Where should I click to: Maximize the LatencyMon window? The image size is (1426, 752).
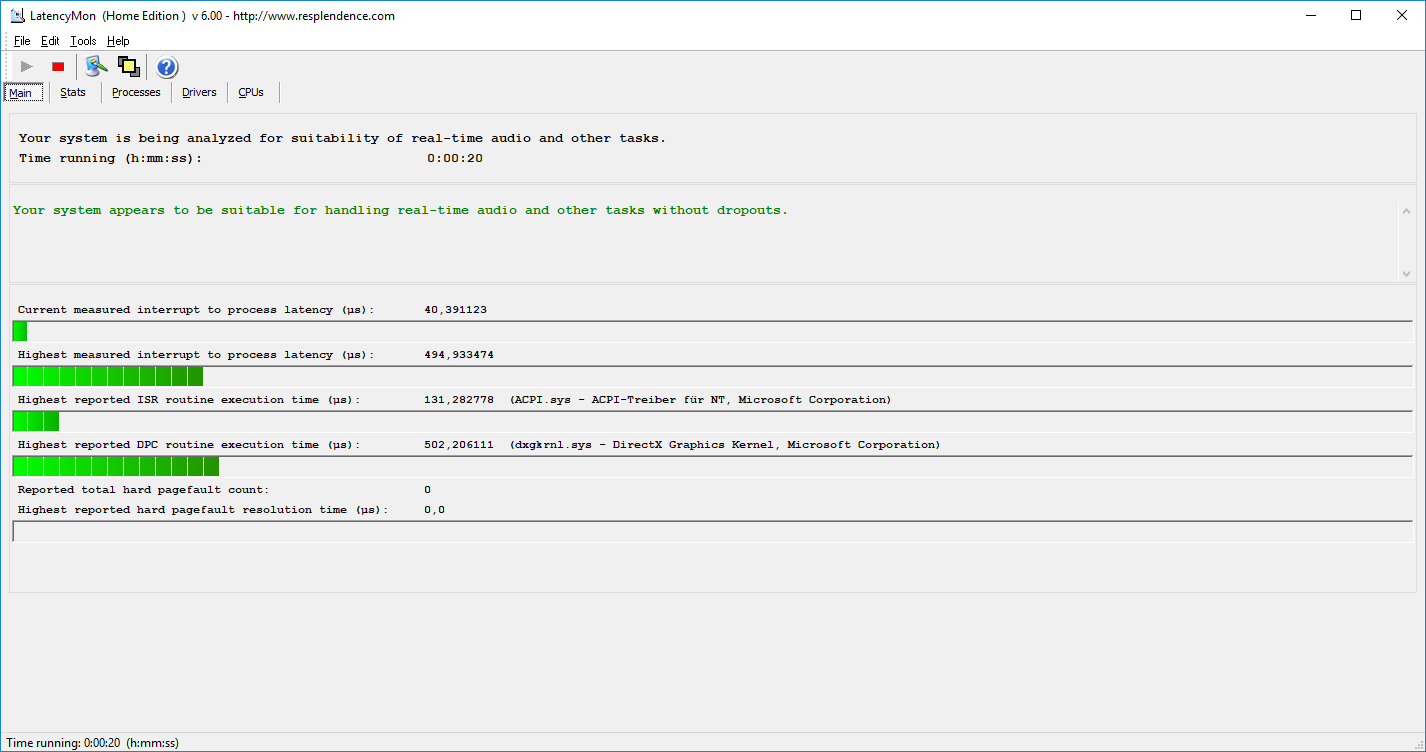[1356, 16]
